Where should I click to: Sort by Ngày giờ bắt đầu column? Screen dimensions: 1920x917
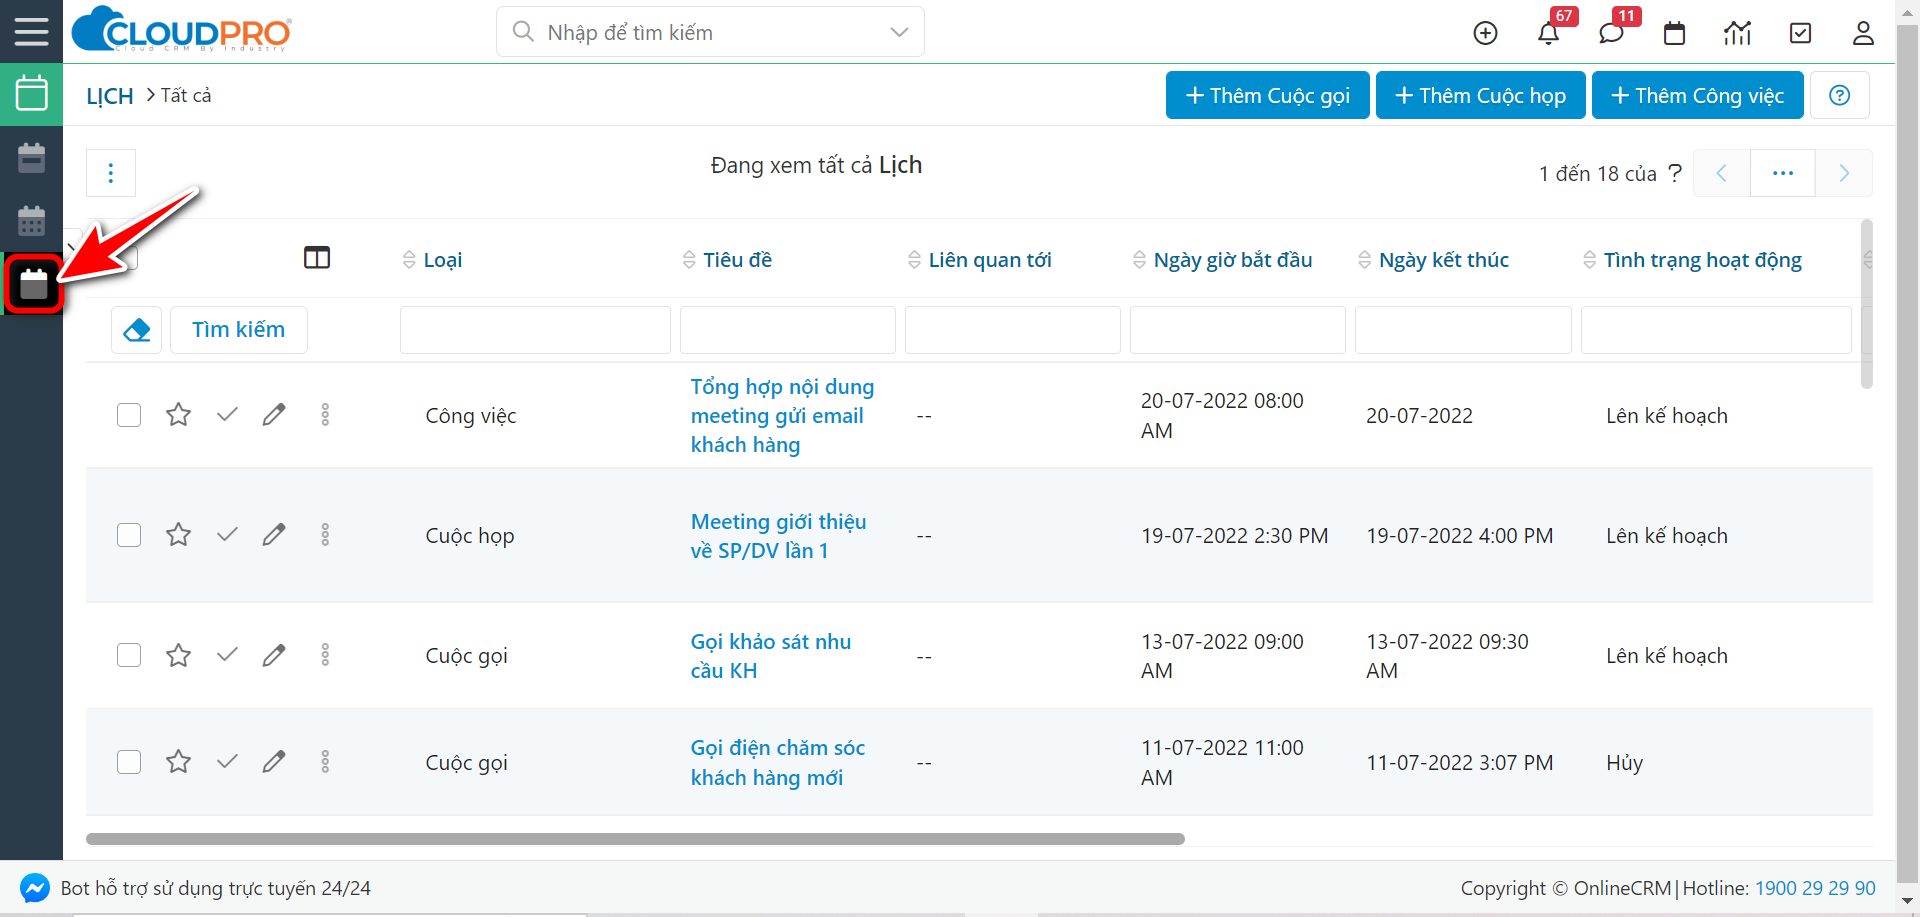click(x=1222, y=260)
